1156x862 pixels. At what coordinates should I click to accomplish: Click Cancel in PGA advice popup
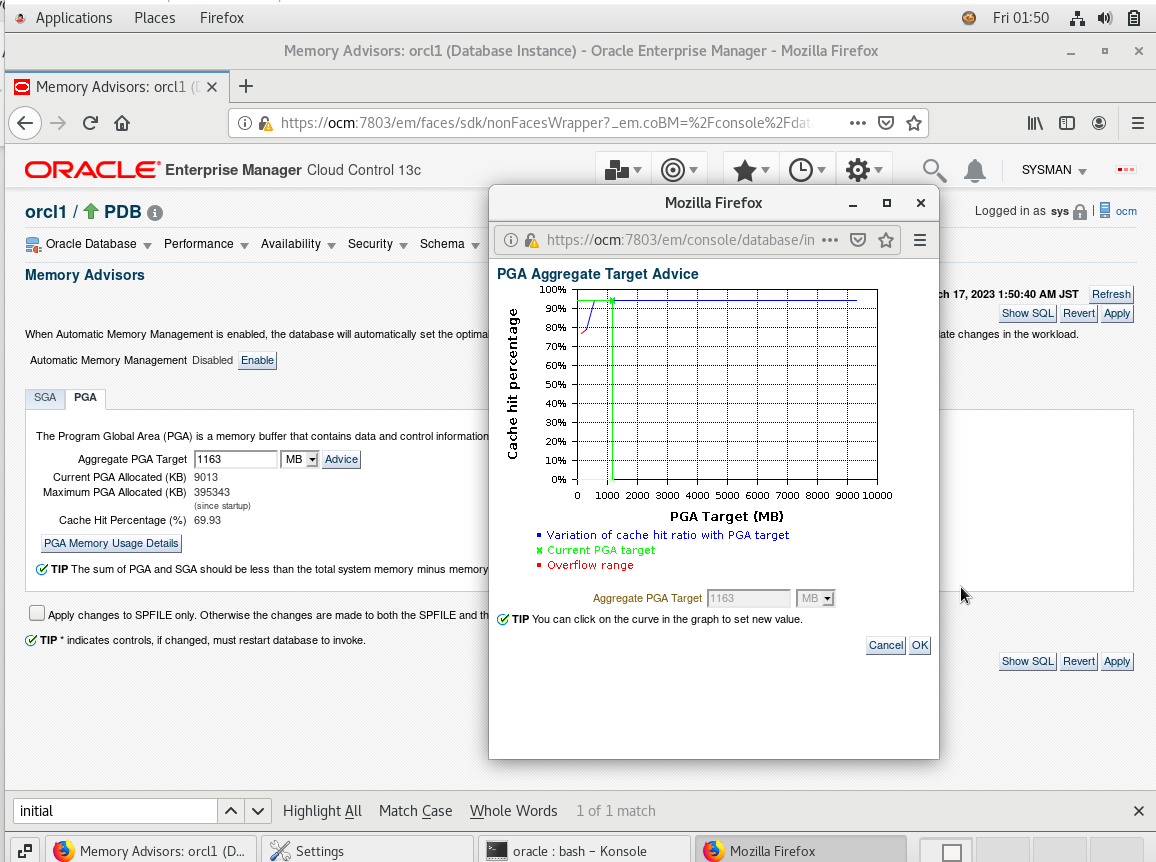[885, 645]
